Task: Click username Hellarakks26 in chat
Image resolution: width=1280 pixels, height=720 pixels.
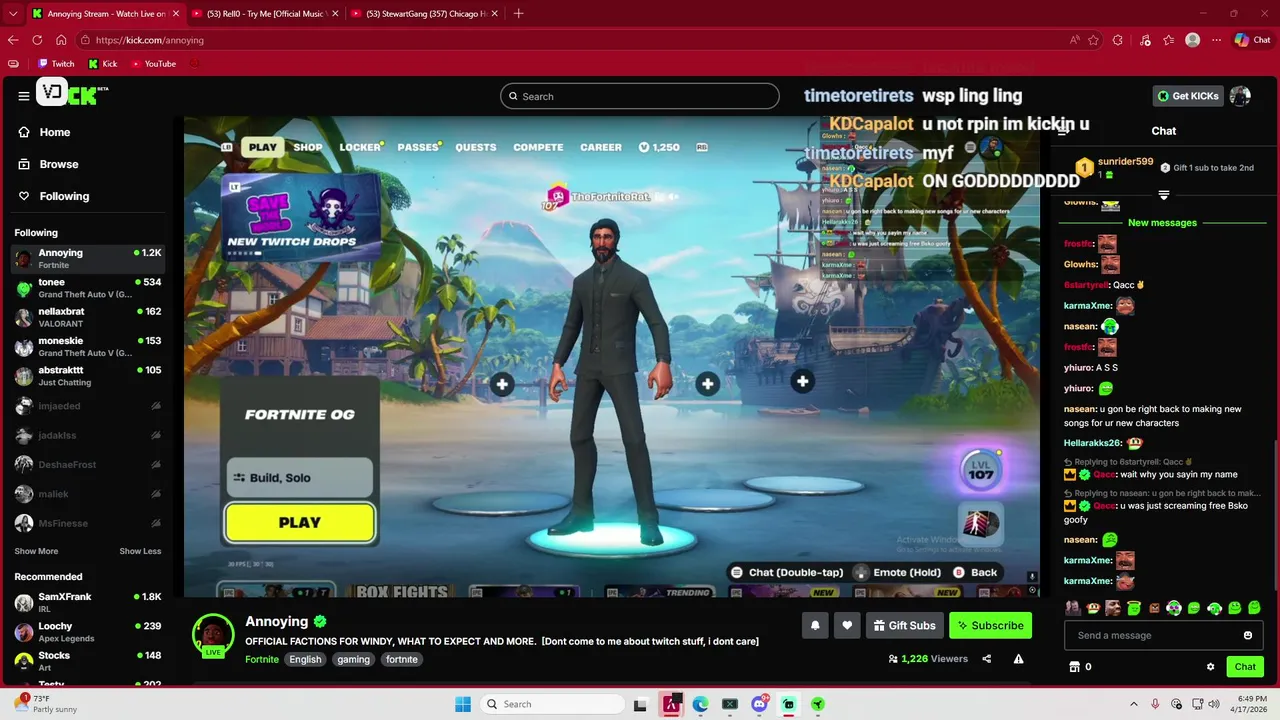Action: click(x=1092, y=443)
